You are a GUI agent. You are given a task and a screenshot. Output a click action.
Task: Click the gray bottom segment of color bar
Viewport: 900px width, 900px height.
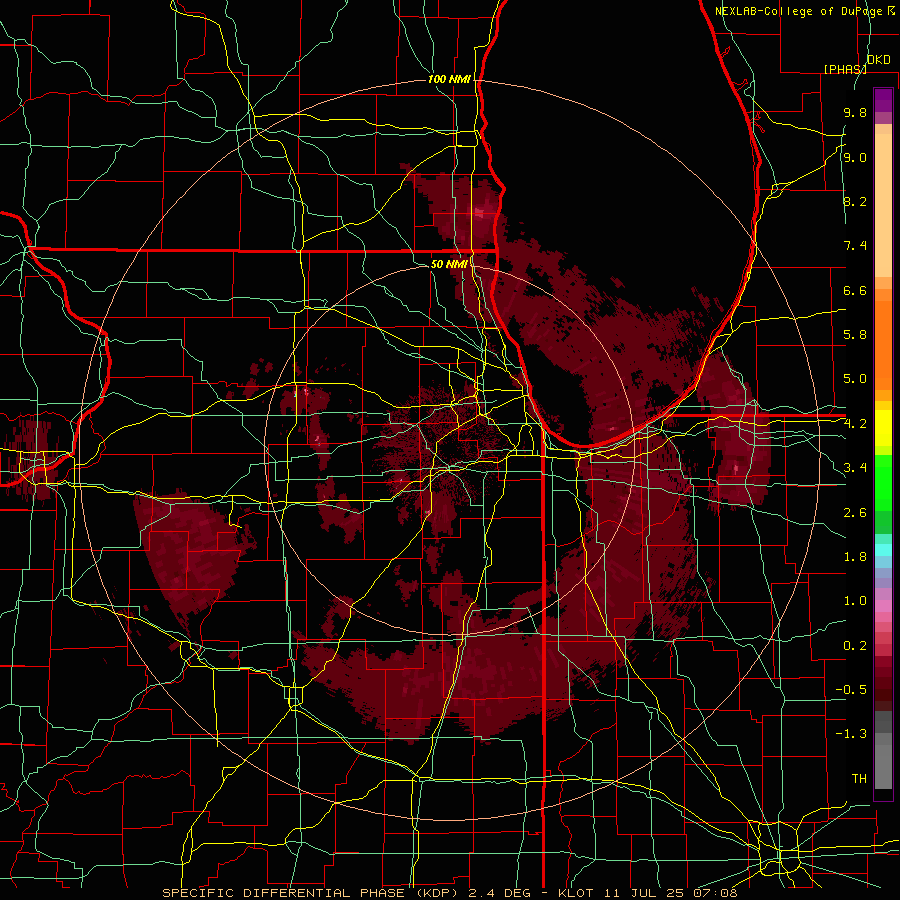tap(883, 766)
